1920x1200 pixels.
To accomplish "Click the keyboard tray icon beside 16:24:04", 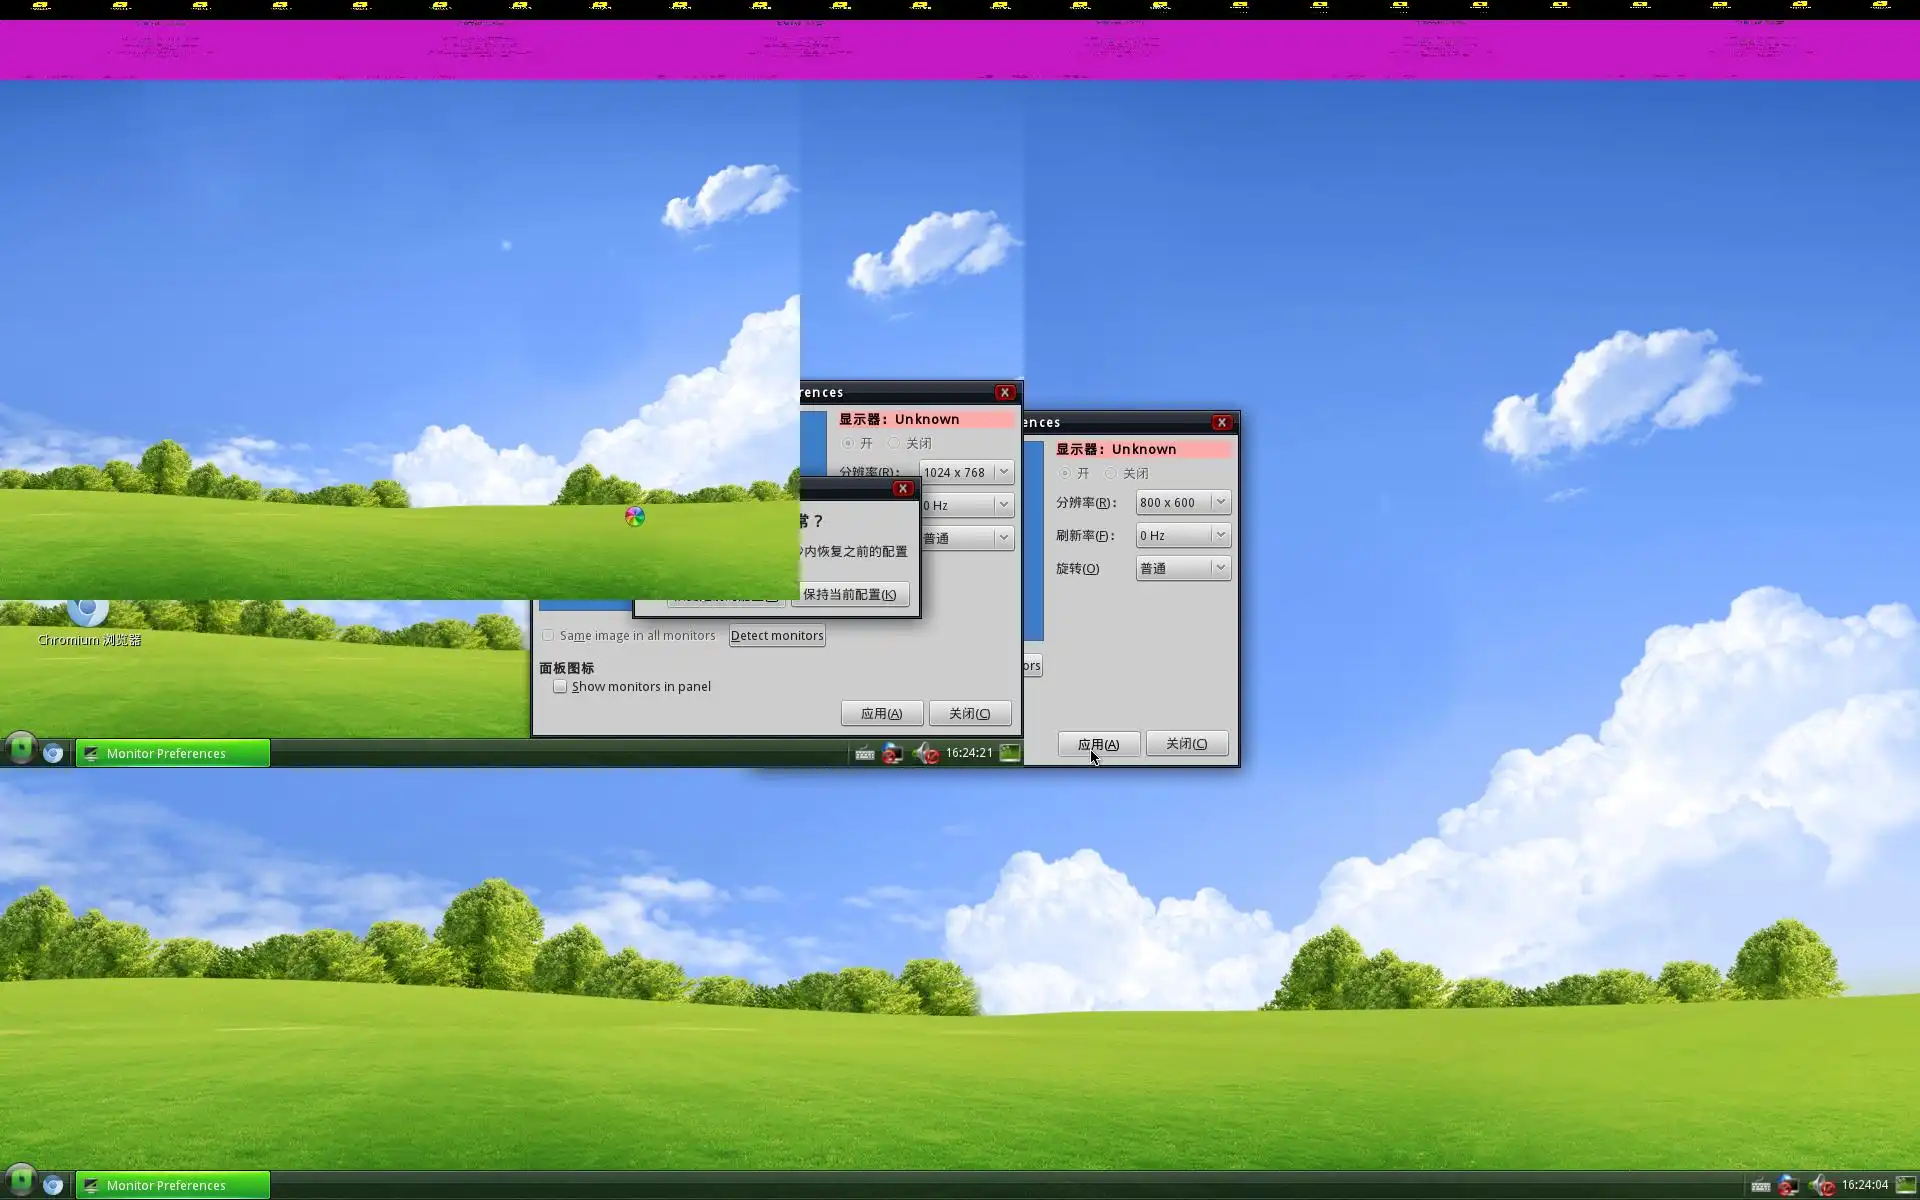I will (x=1761, y=1186).
